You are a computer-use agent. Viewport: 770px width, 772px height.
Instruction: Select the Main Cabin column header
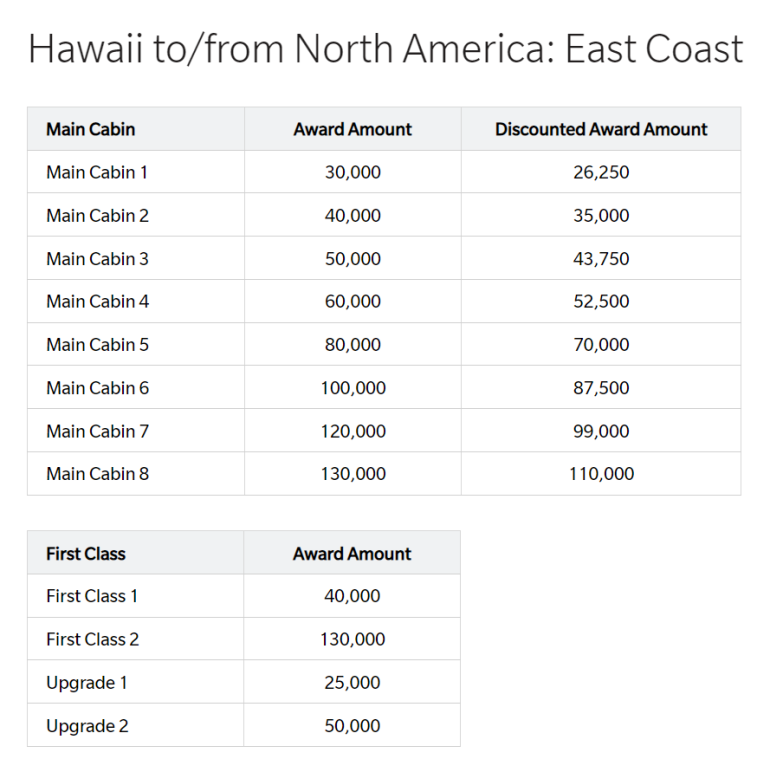pos(90,129)
